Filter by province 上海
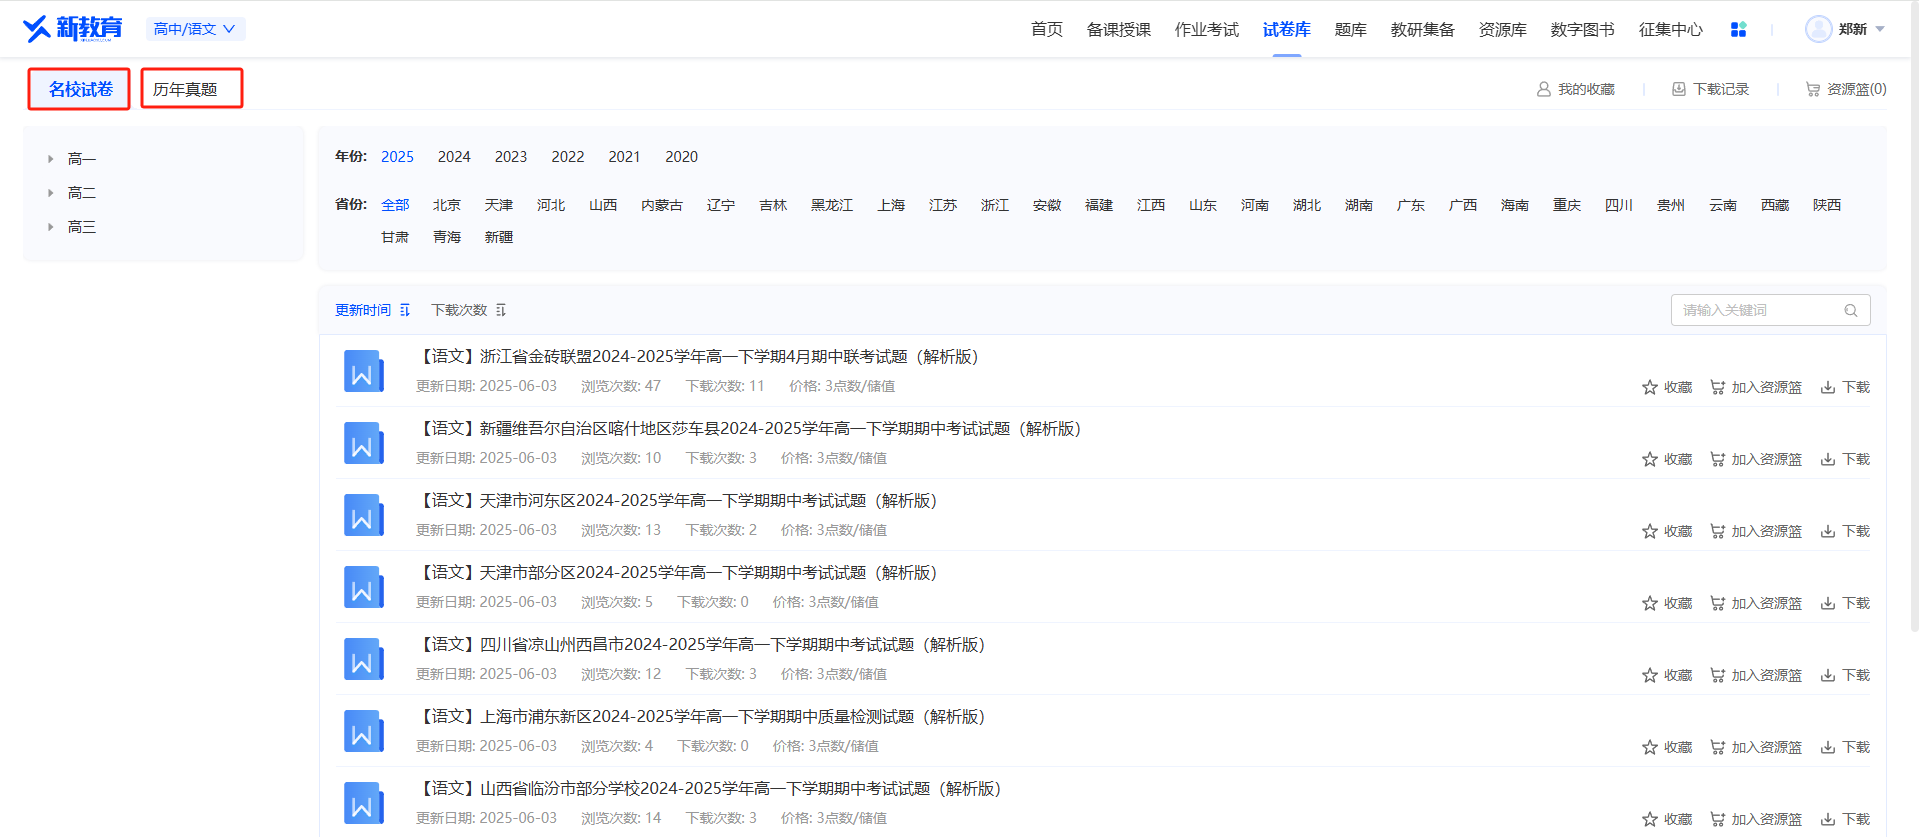The height and width of the screenshot is (837, 1919). pyautogui.click(x=891, y=205)
